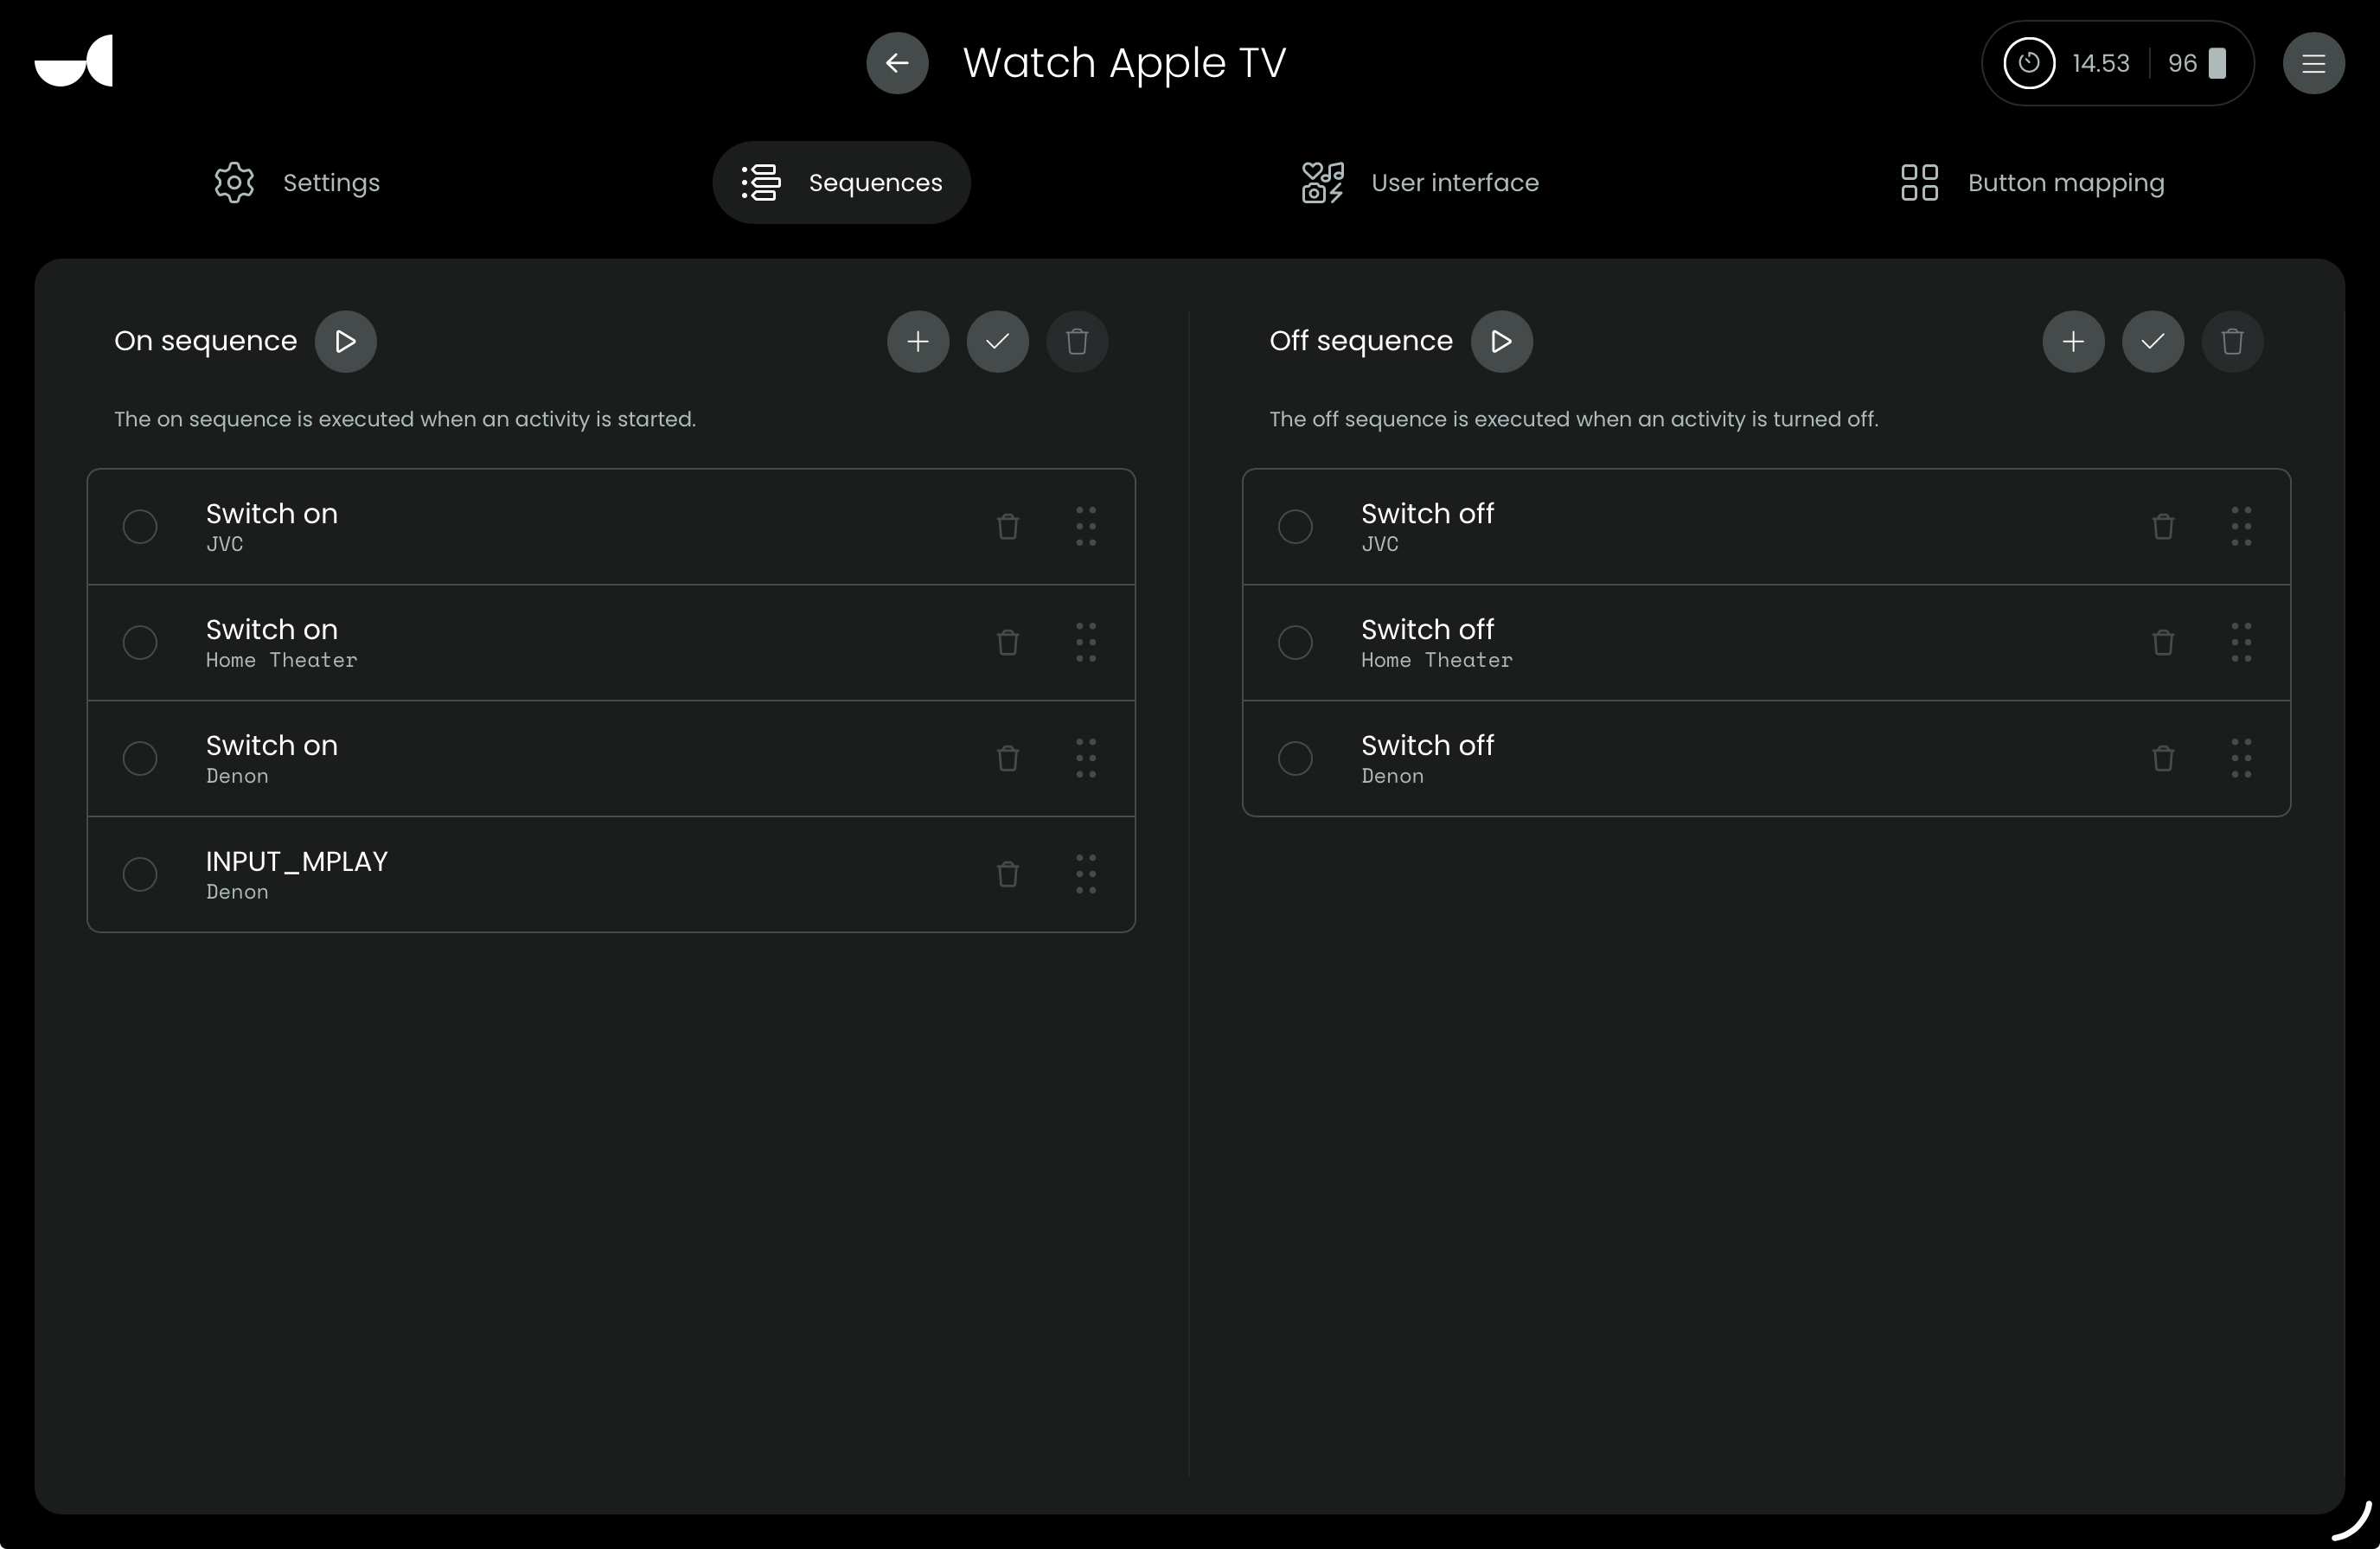
Task: Open the Settings tab
Action: click(x=297, y=182)
